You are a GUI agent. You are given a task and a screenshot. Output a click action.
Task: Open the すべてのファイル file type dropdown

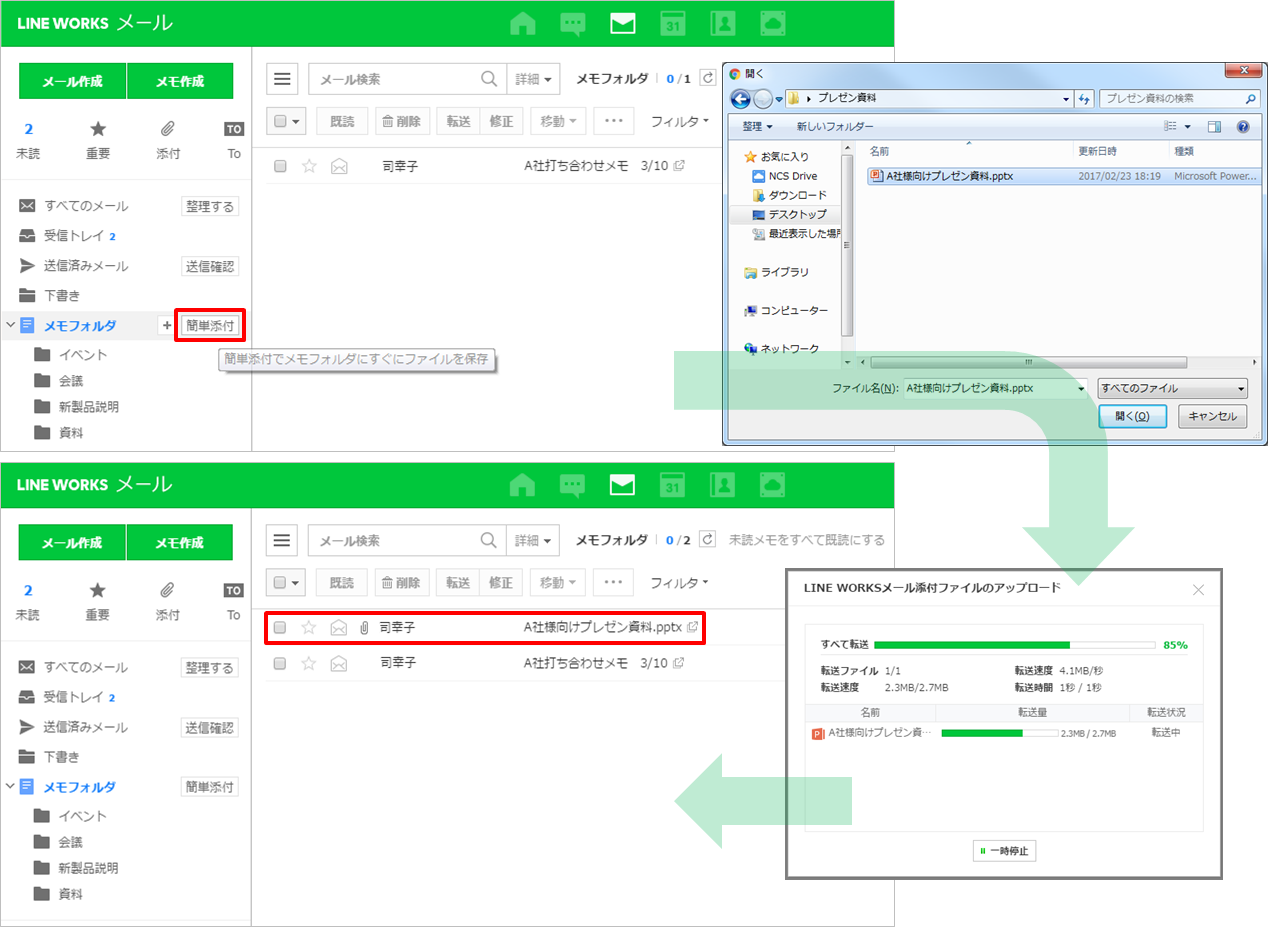1172,388
